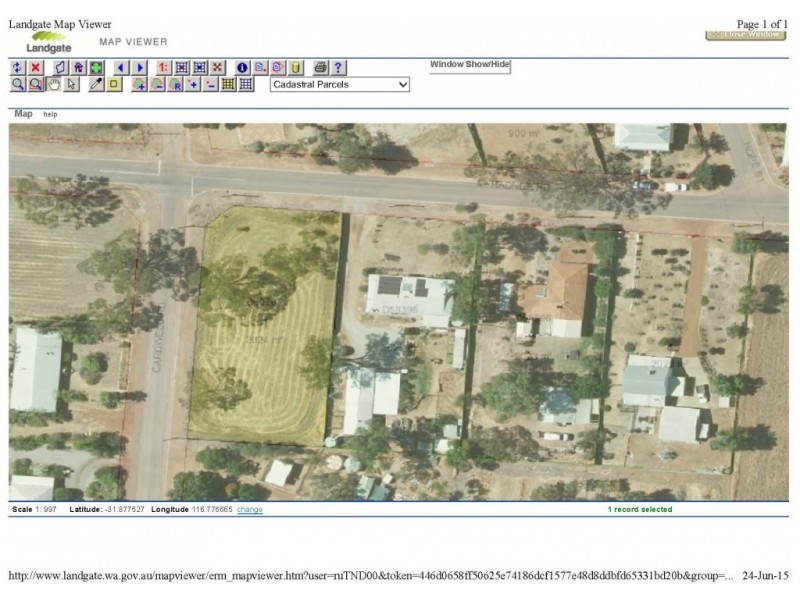This screenshot has width=800, height=600.
Task: Click the Window Show/Hide button
Action: (x=470, y=65)
